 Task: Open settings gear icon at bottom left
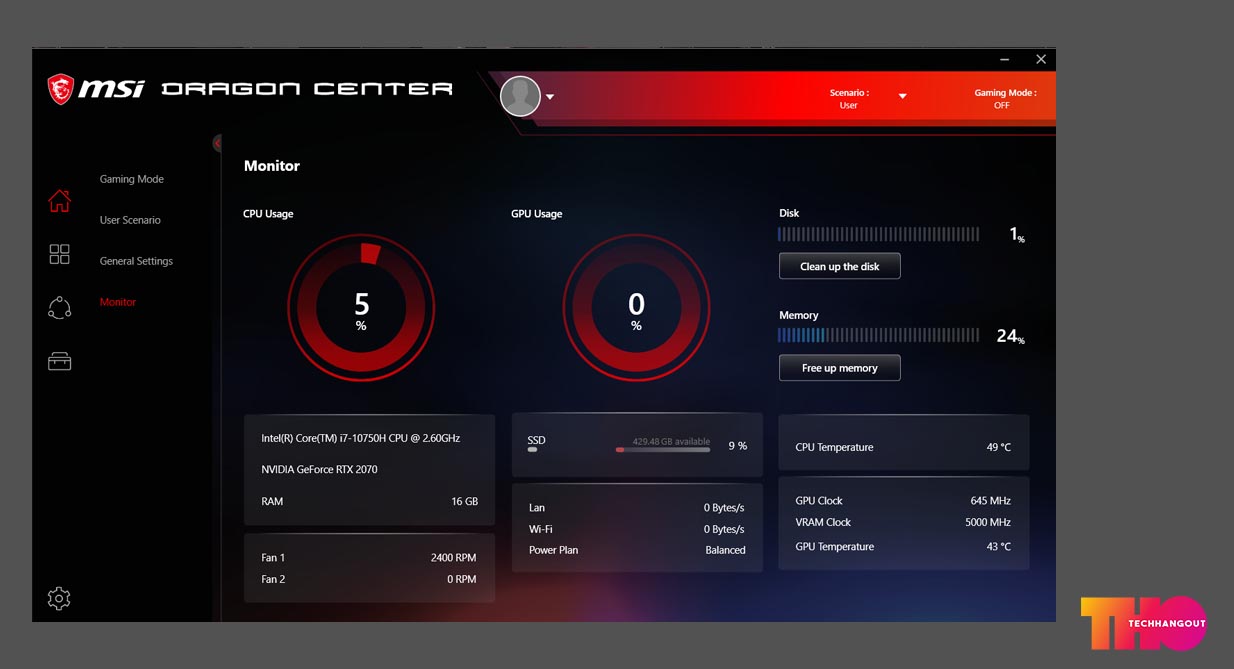pos(59,598)
